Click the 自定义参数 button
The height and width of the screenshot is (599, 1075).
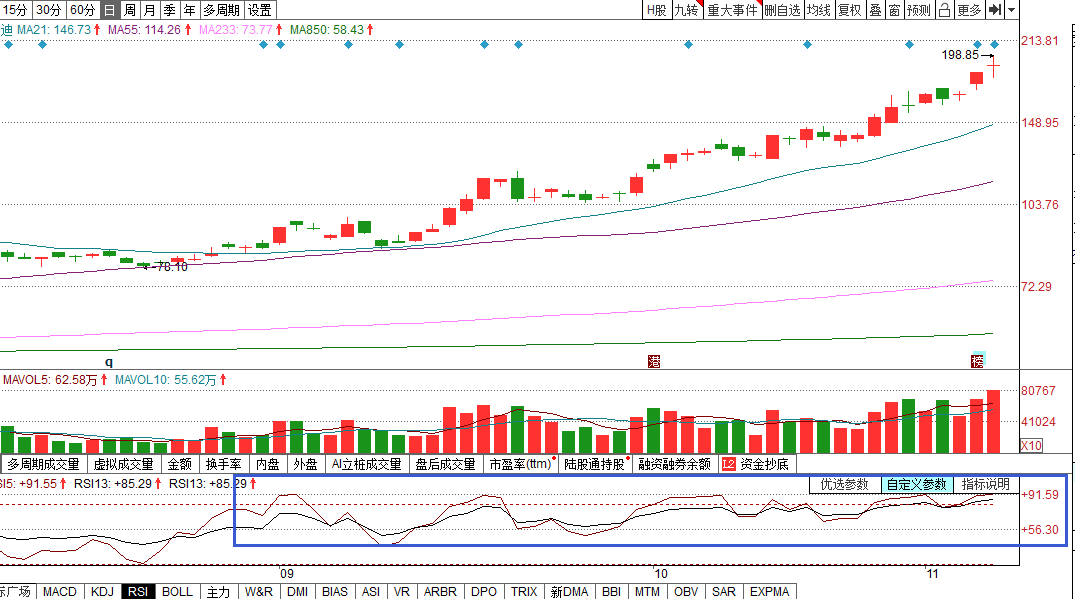point(915,484)
